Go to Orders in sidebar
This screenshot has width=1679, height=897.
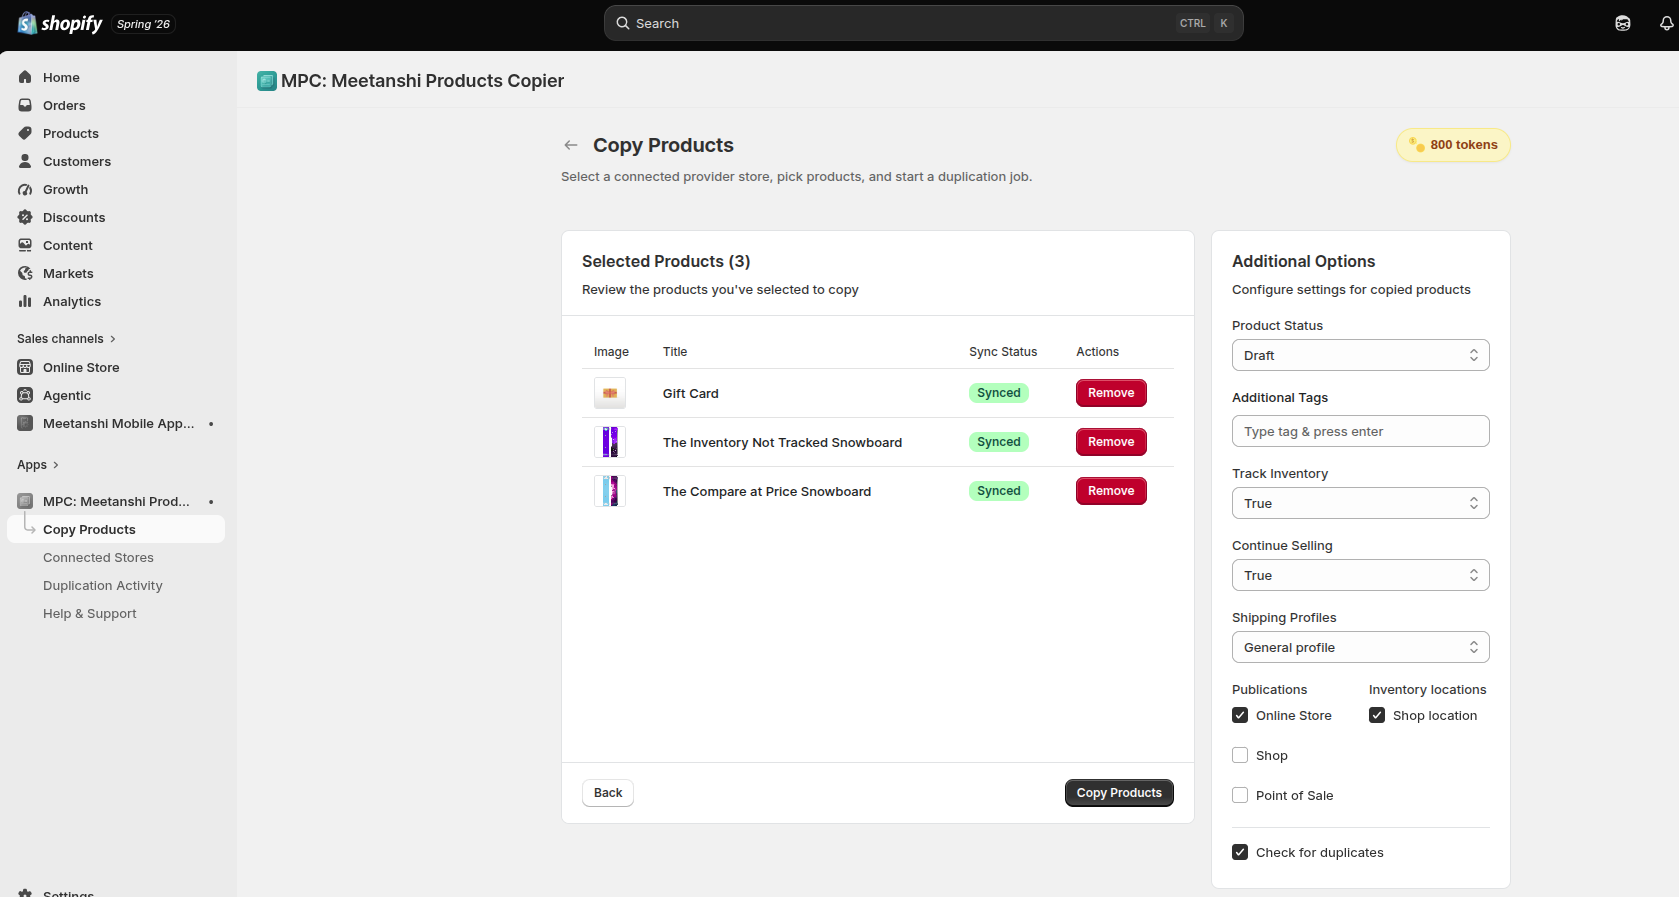coord(64,105)
